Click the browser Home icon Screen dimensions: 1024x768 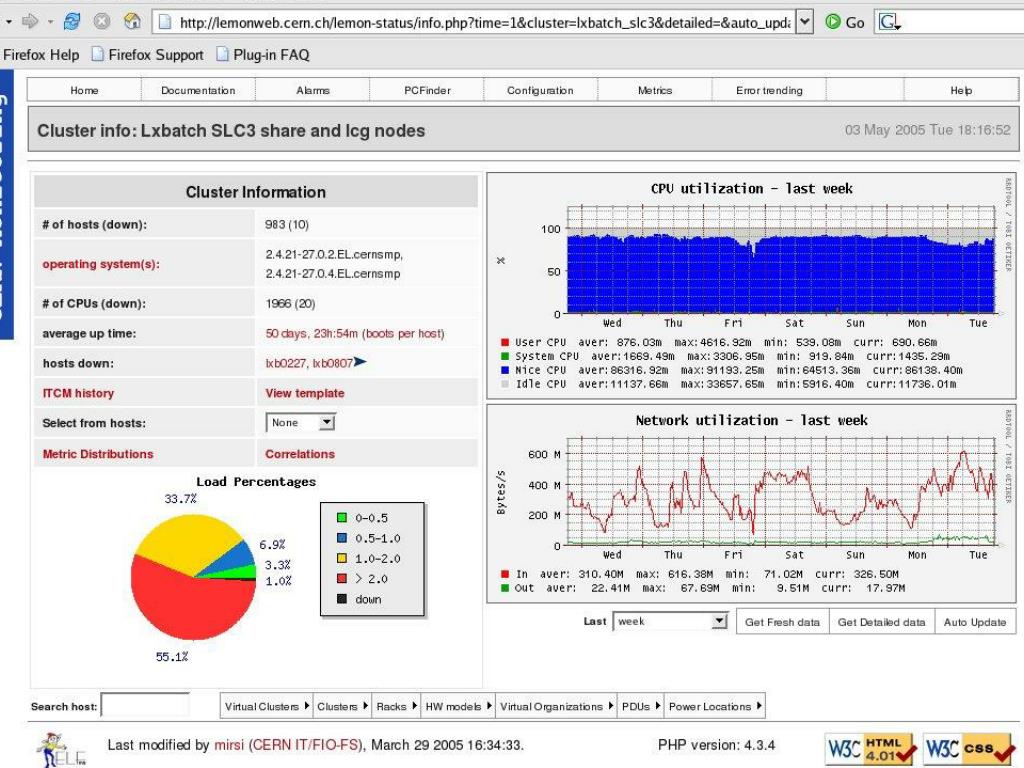point(132,21)
